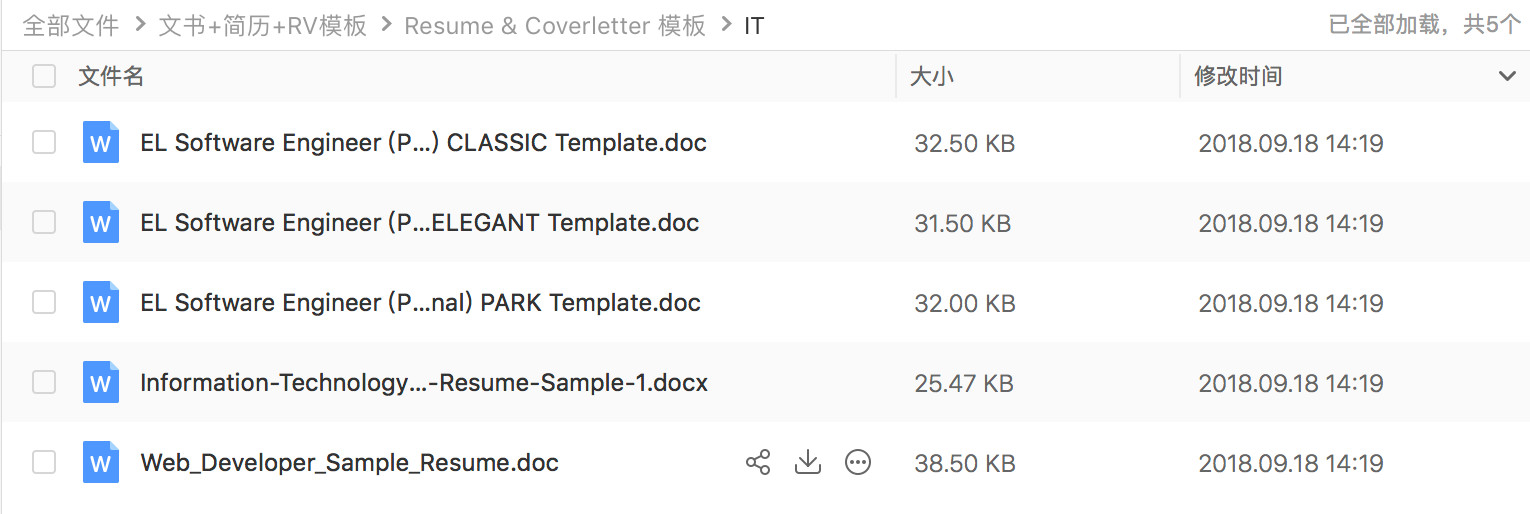Download Web_Developer_Sample_Resume.doc using the download icon
The height and width of the screenshot is (514, 1530).
807,462
